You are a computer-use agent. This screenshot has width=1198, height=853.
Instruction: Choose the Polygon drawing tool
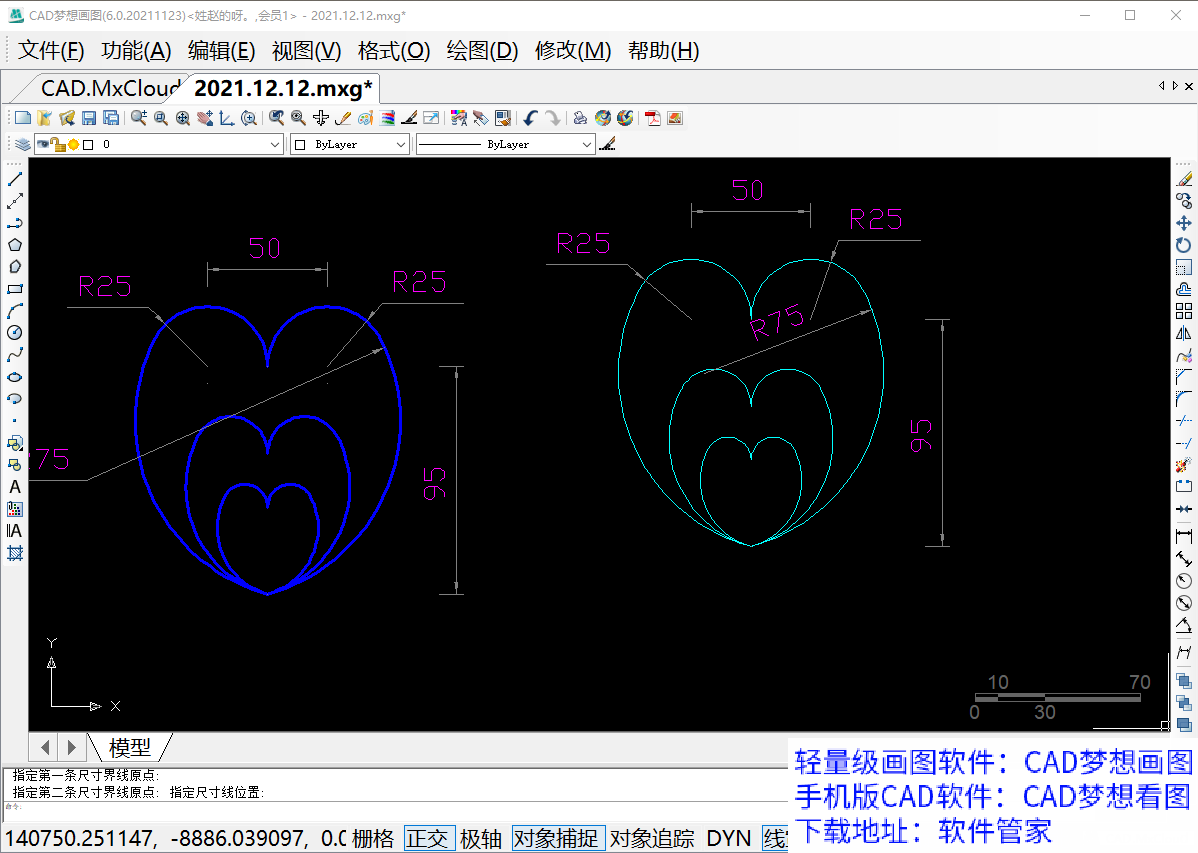[15, 245]
